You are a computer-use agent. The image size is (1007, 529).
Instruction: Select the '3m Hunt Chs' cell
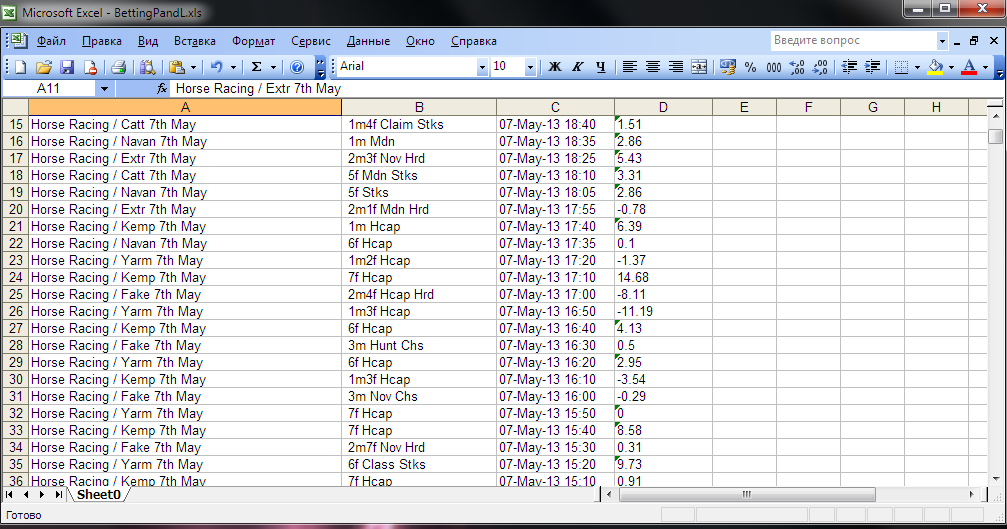pyautogui.click(x=419, y=345)
